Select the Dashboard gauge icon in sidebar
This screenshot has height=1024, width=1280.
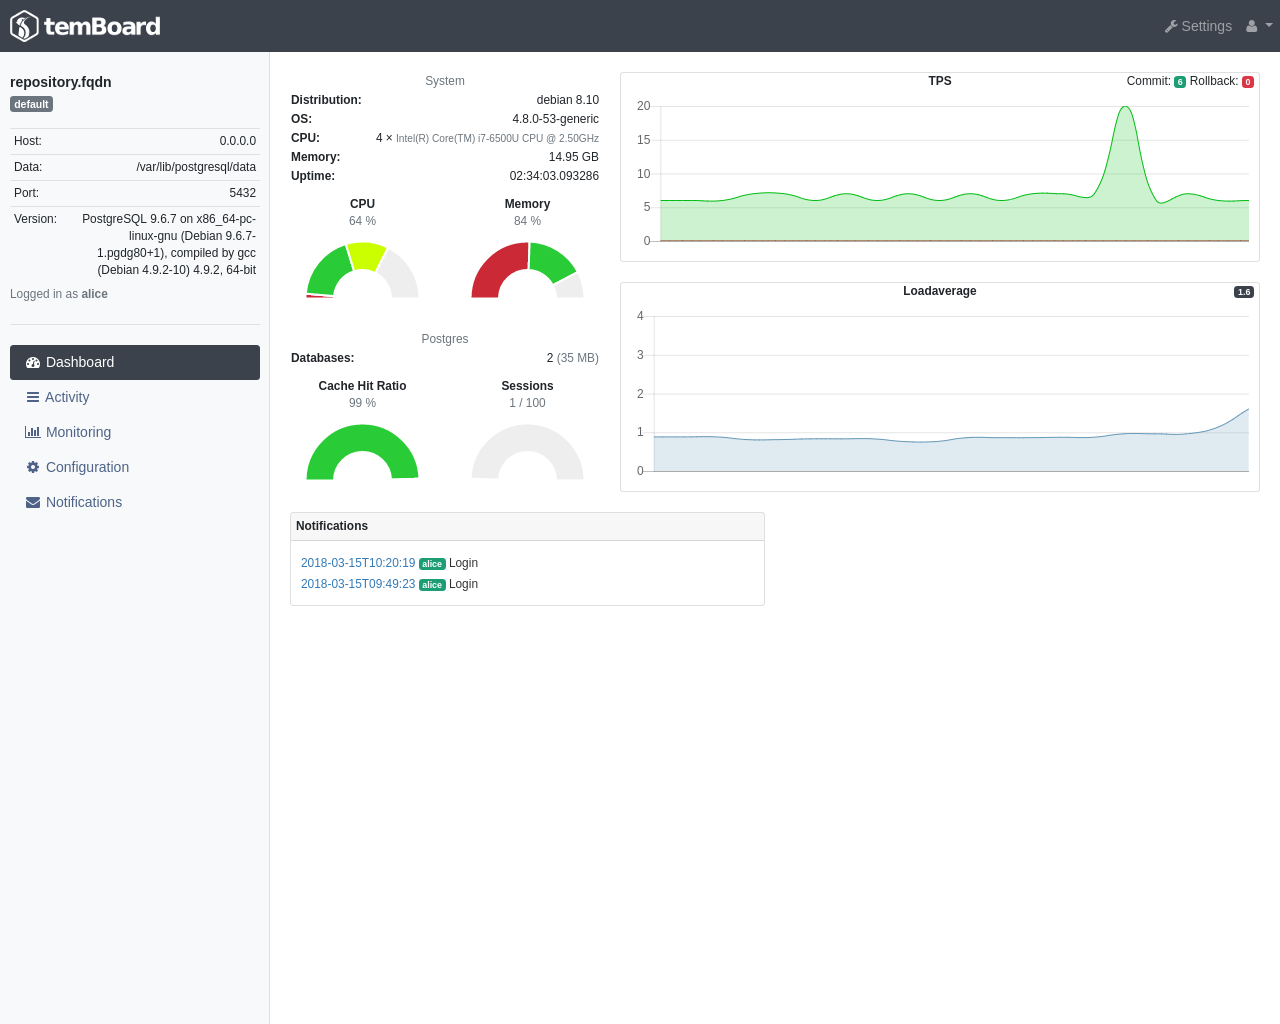tap(33, 362)
